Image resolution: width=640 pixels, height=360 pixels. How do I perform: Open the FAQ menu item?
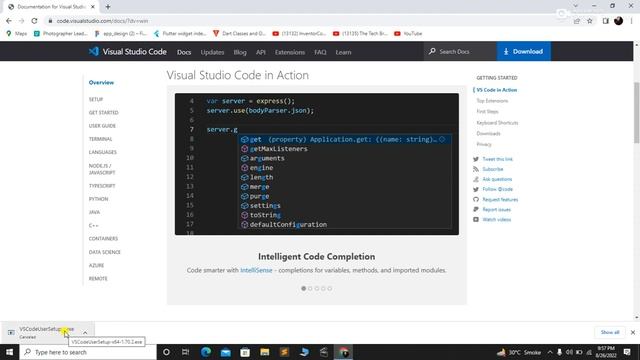coord(320,52)
